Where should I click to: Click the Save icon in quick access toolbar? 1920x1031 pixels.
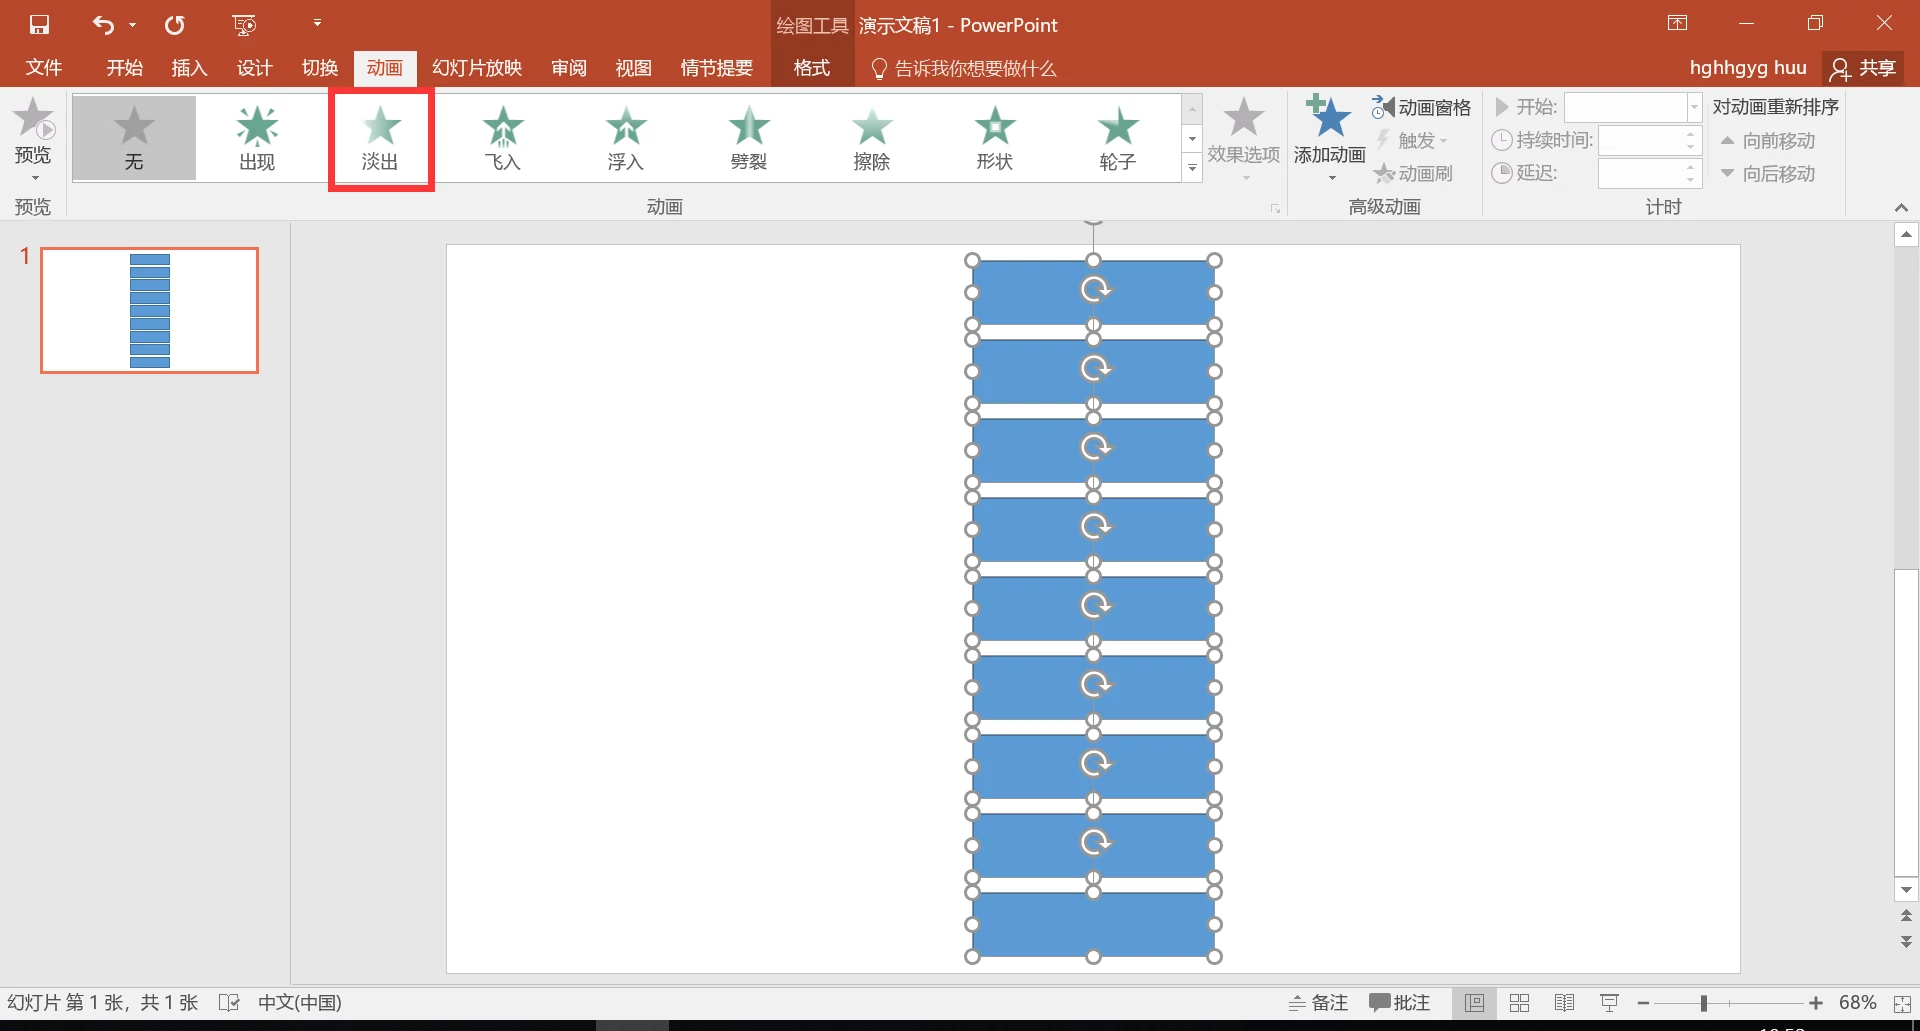click(x=39, y=25)
